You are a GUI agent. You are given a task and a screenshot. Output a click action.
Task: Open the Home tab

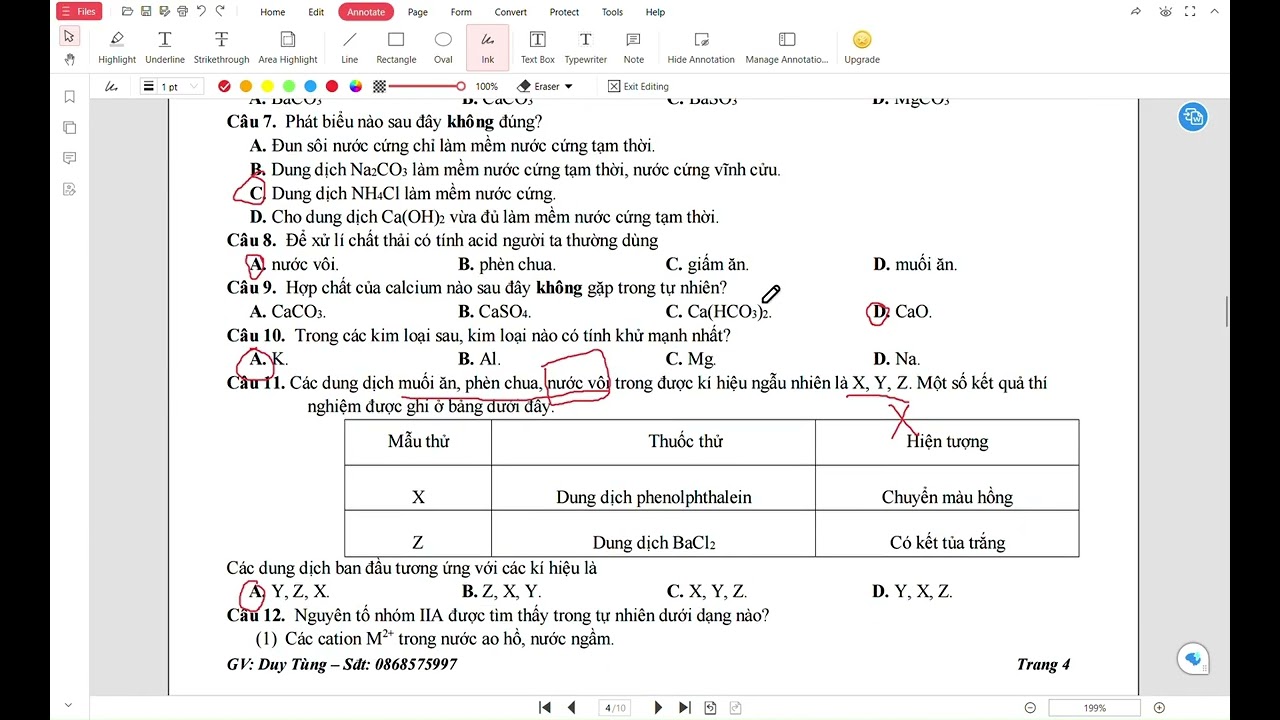pyautogui.click(x=272, y=12)
